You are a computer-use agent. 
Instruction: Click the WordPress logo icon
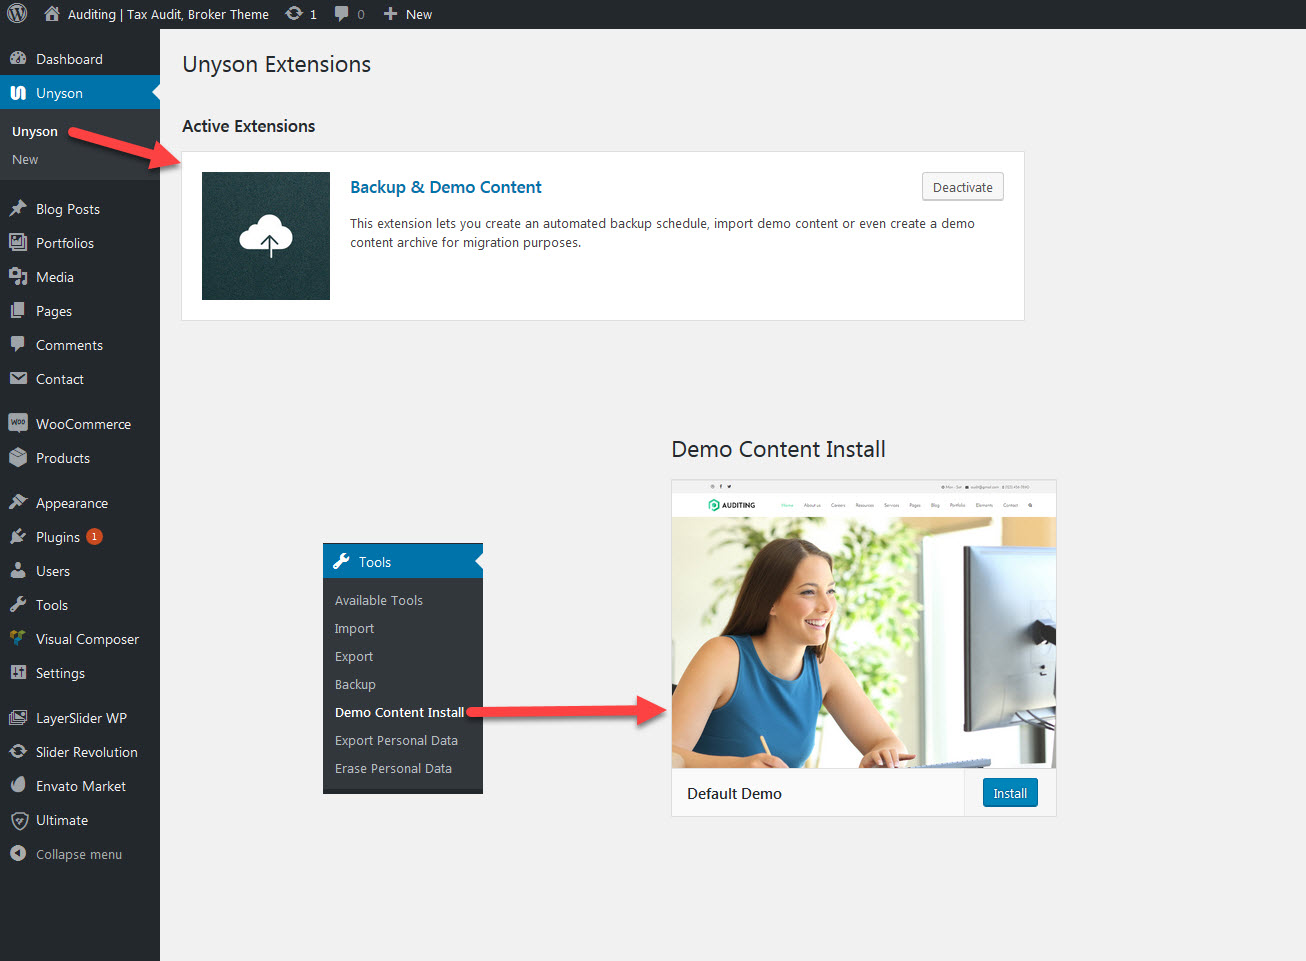pyautogui.click(x=17, y=14)
